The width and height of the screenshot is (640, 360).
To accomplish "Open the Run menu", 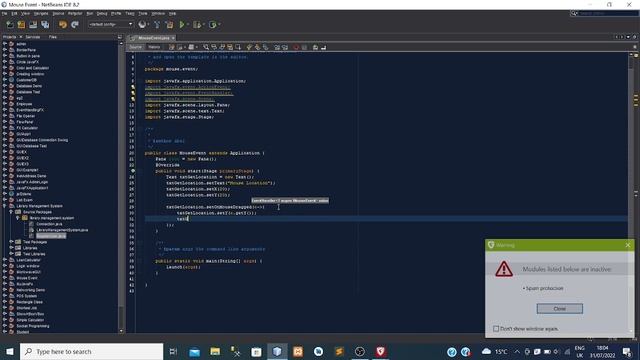I will [89, 13].
